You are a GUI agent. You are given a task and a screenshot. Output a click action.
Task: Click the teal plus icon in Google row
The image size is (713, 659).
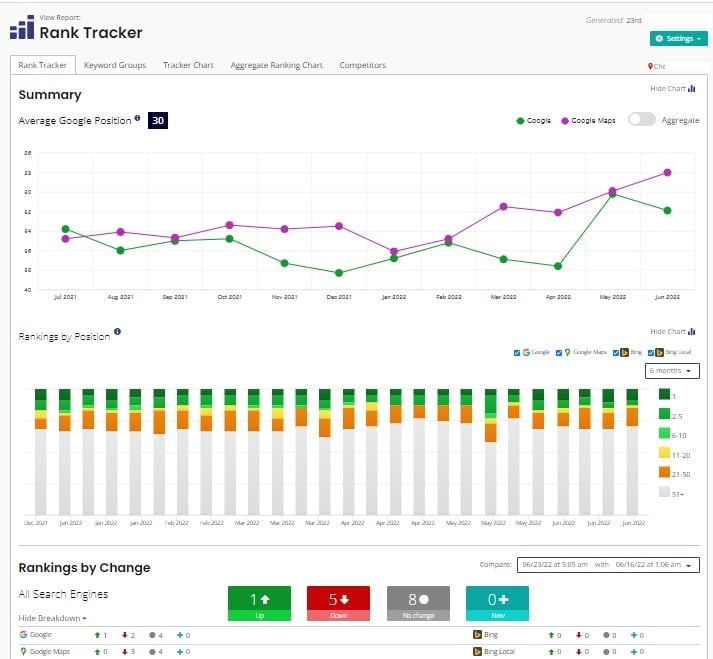[x=180, y=635]
